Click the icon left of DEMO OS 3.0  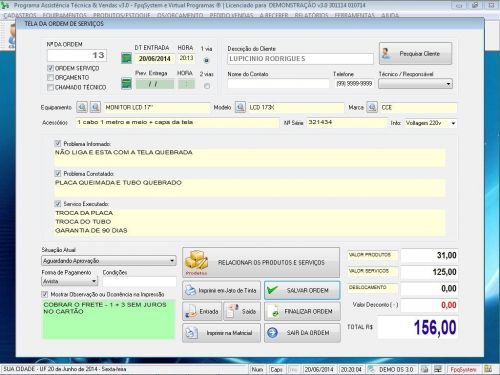[371, 369]
